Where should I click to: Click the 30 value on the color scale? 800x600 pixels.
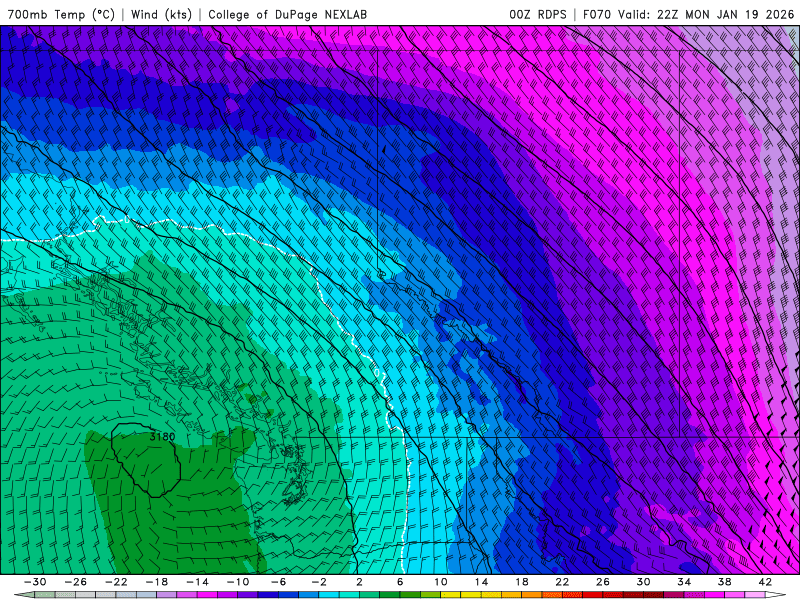643,582
